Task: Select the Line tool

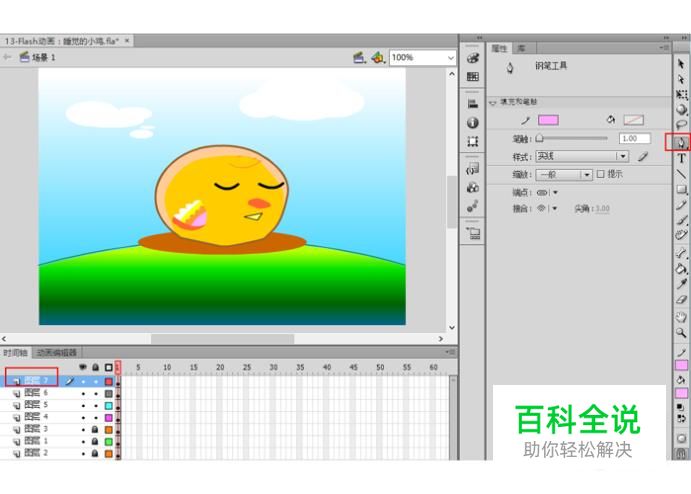Action: tap(681, 174)
